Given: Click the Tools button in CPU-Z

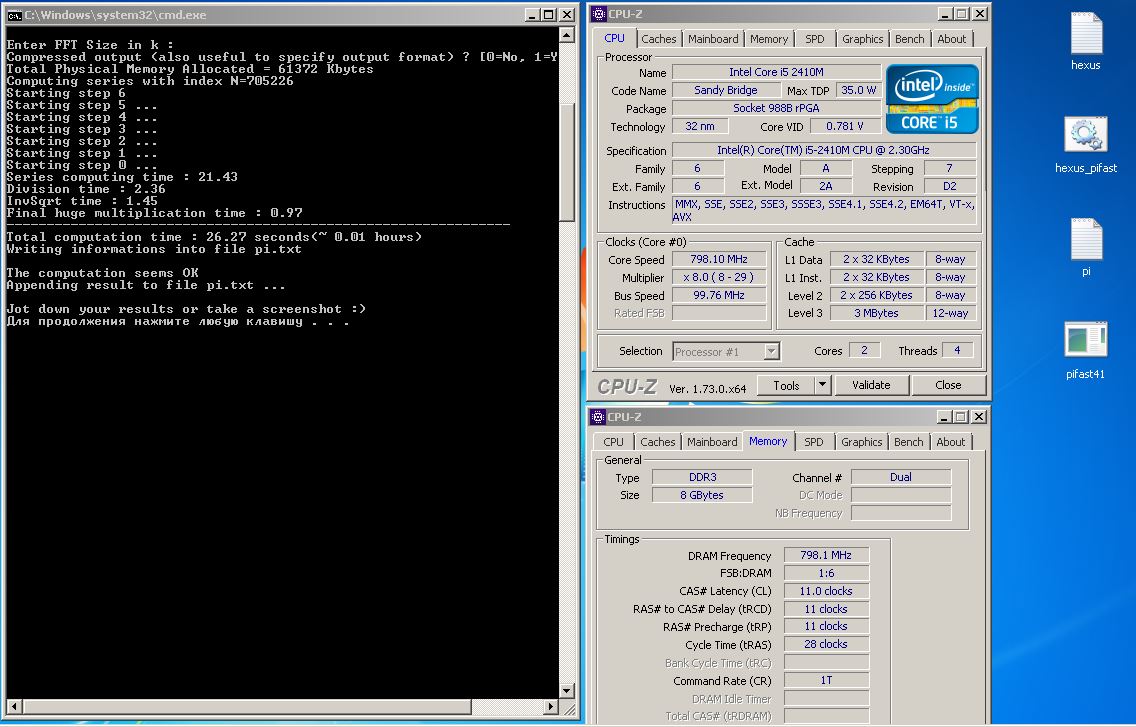Looking at the screenshot, I should coord(786,386).
